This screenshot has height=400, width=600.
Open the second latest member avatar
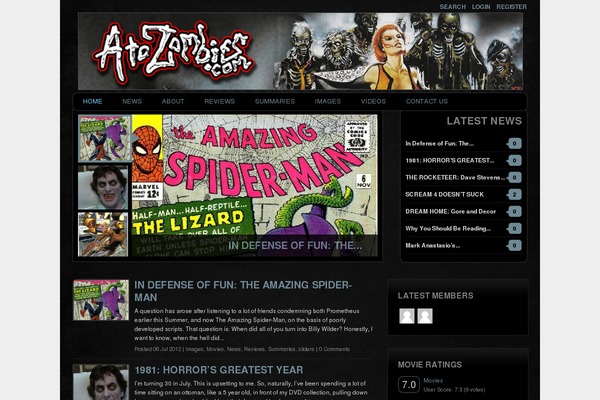425,316
